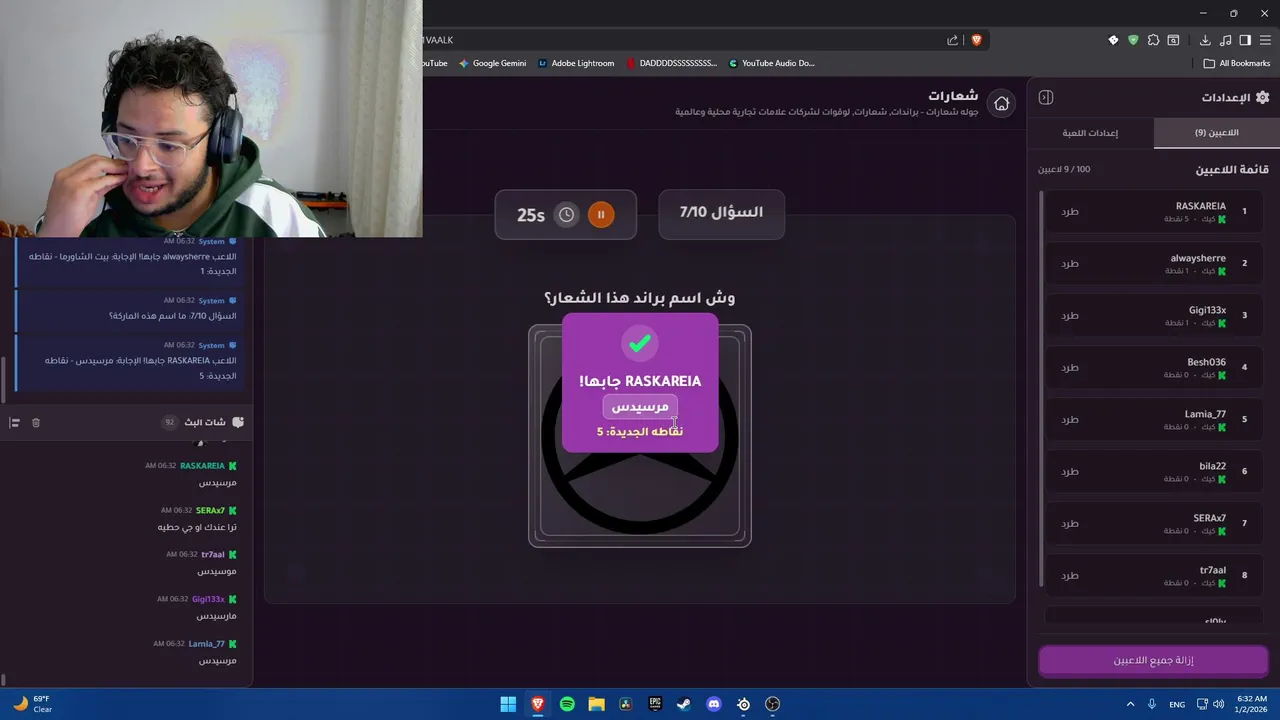1280x720 pixels.
Task: Click إزالة جميع اللاعبين button
Action: pos(1153,660)
